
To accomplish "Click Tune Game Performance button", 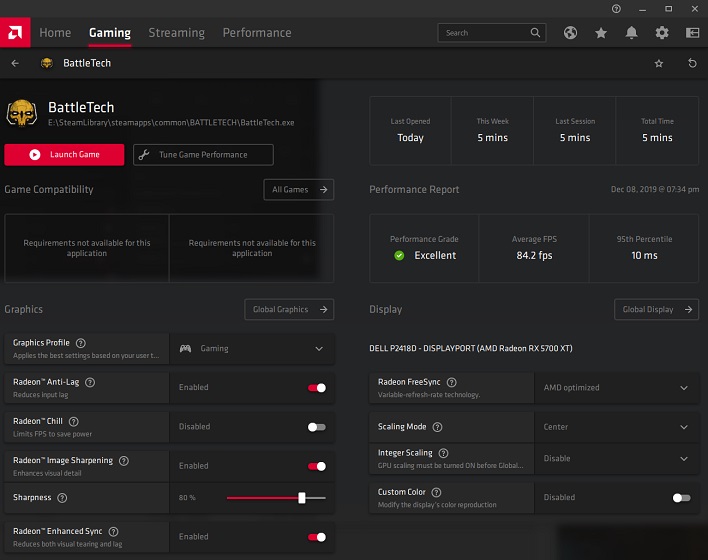I will click(x=203, y=154).
